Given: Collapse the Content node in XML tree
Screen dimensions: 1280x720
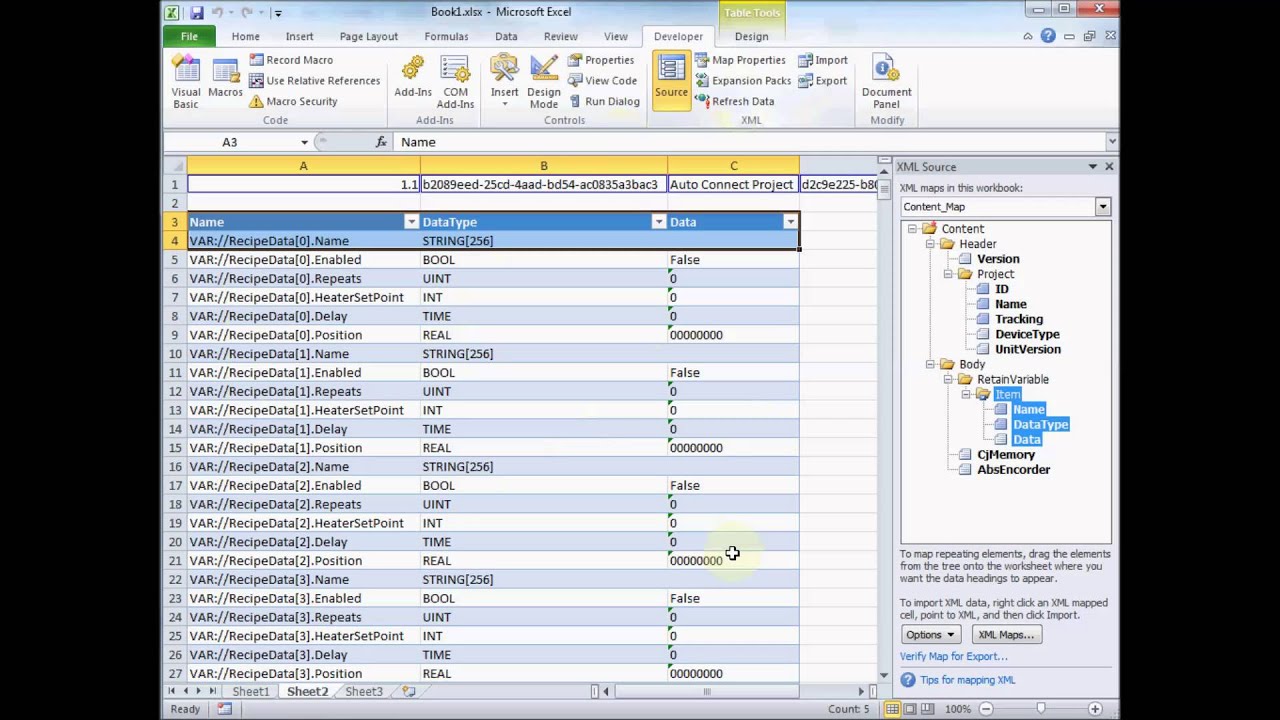Looking at the screenshot, I should point(913,229).
